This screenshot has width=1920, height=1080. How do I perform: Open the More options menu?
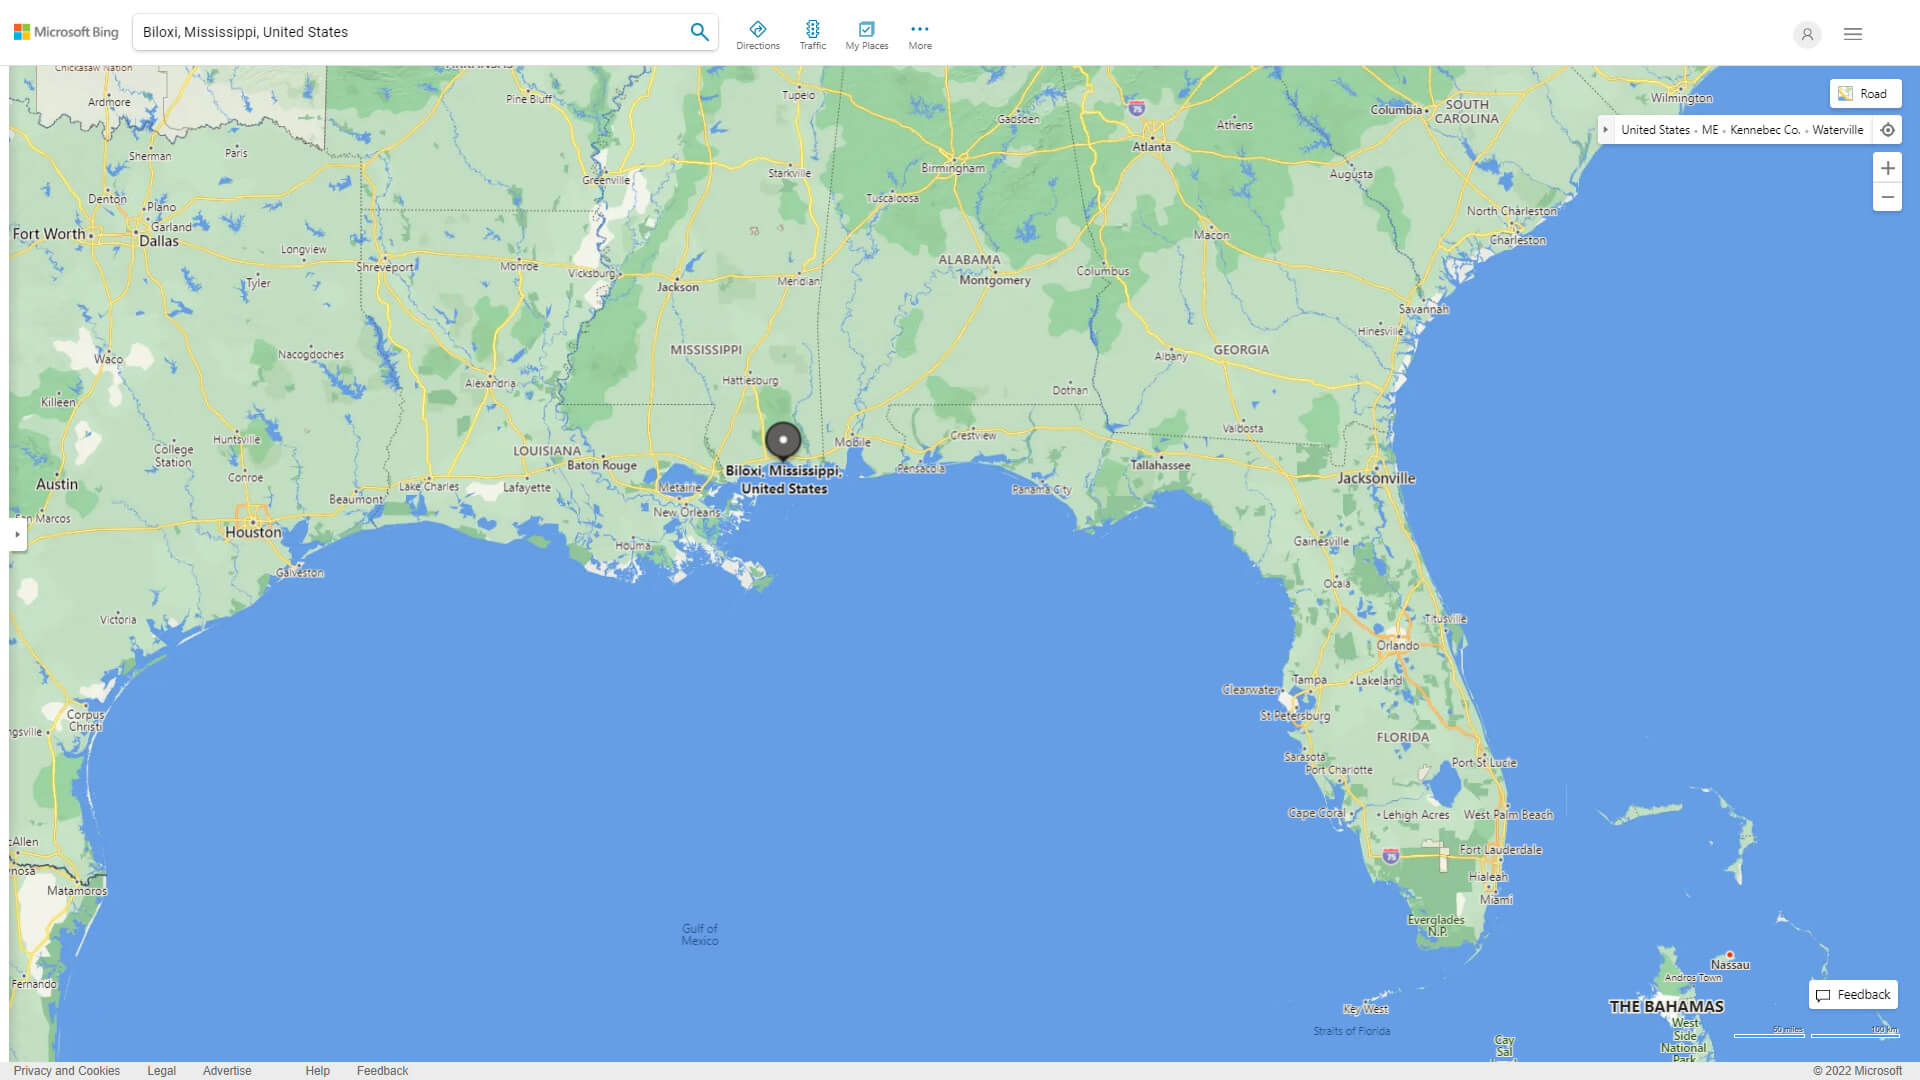click(919, 34)
